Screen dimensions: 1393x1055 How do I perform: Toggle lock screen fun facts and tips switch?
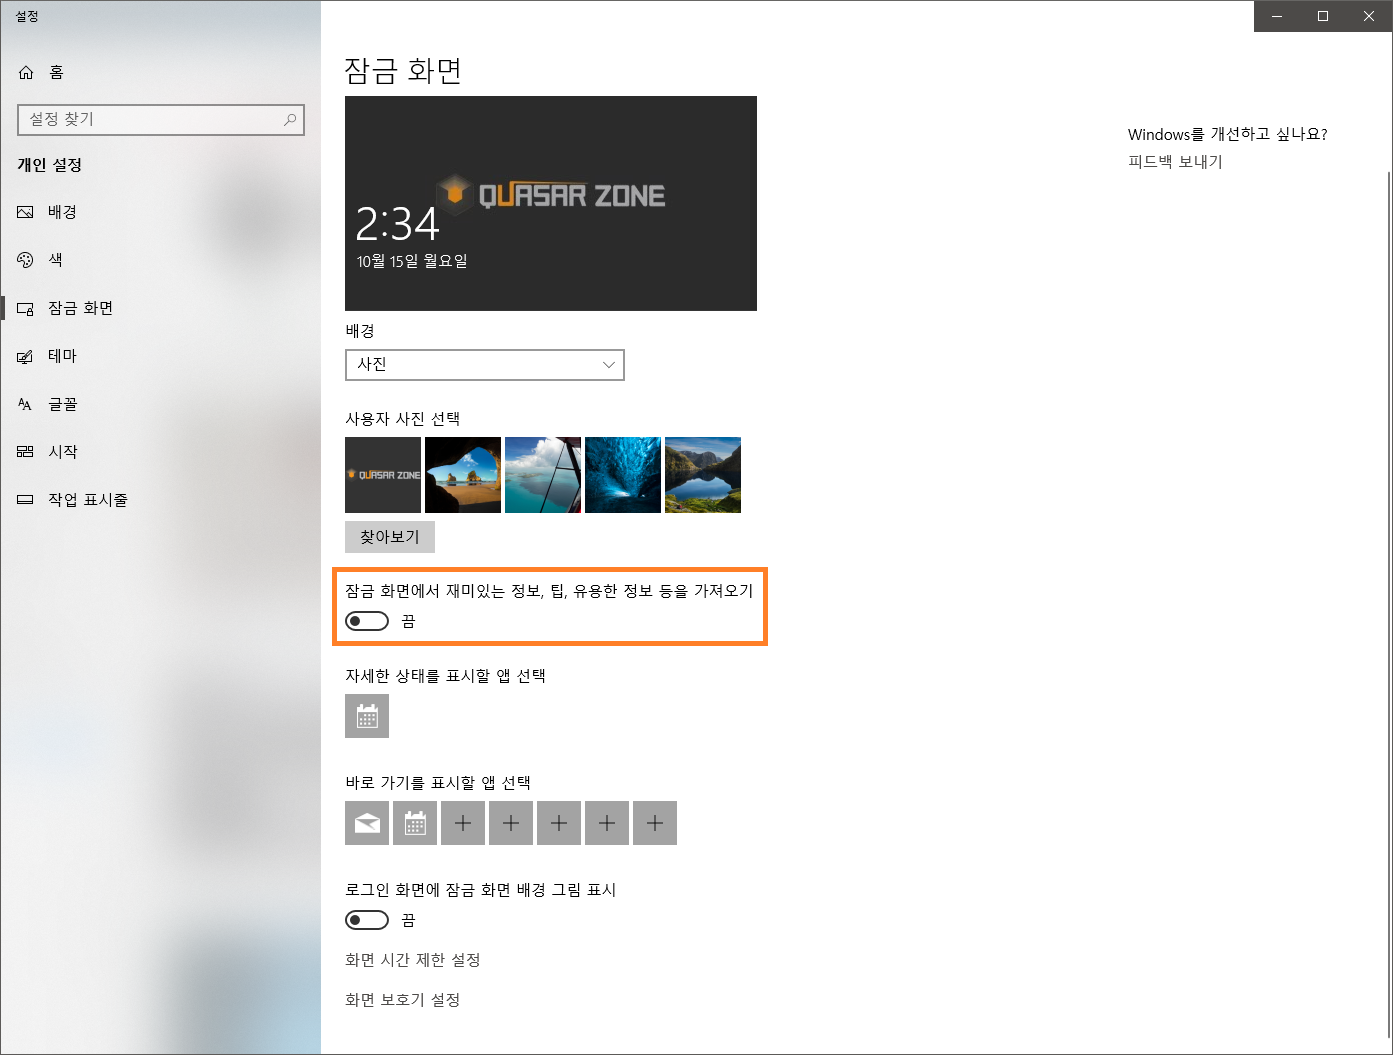367,621
